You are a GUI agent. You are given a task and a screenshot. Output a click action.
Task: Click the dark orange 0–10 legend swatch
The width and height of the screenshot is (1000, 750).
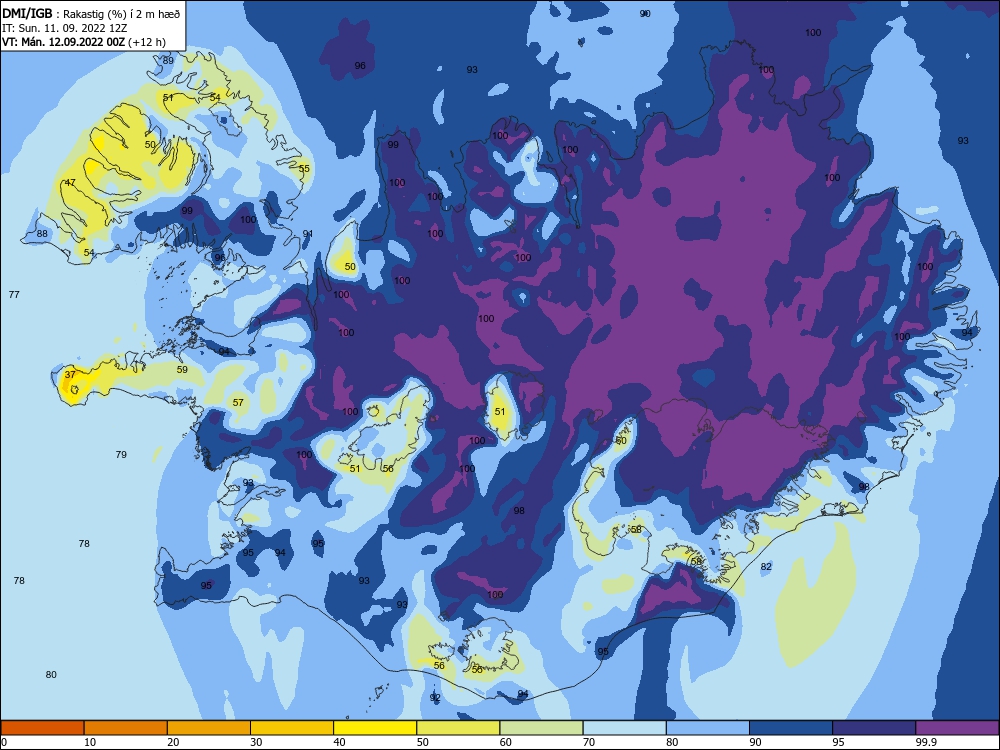(42, 728)
